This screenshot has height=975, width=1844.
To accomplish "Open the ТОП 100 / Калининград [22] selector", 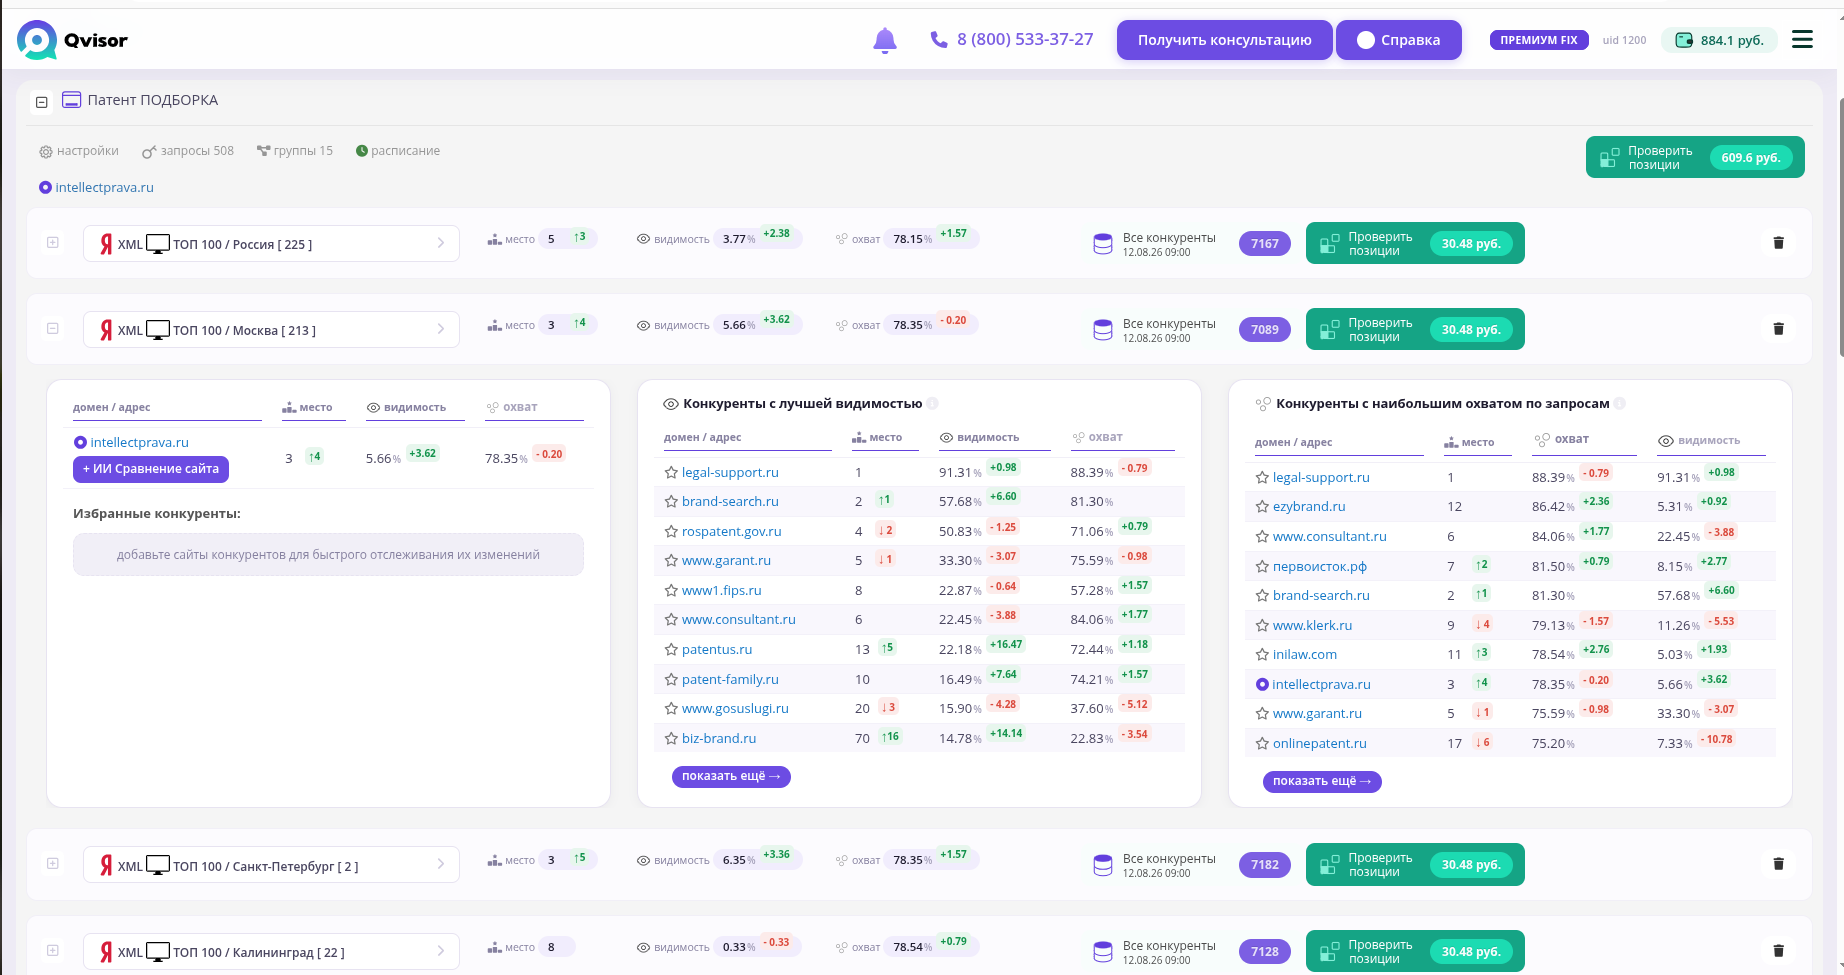I will tap(271, 952).
